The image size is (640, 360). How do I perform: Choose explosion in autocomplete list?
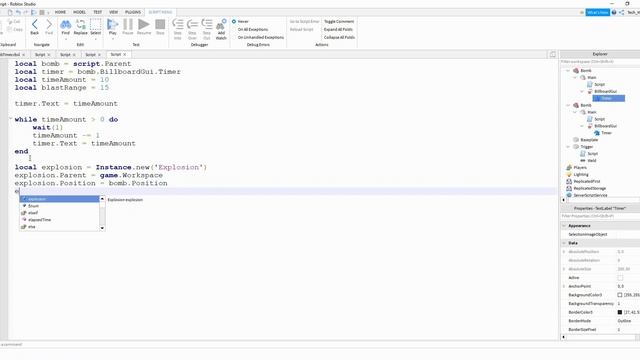click(x=60, y=199)
